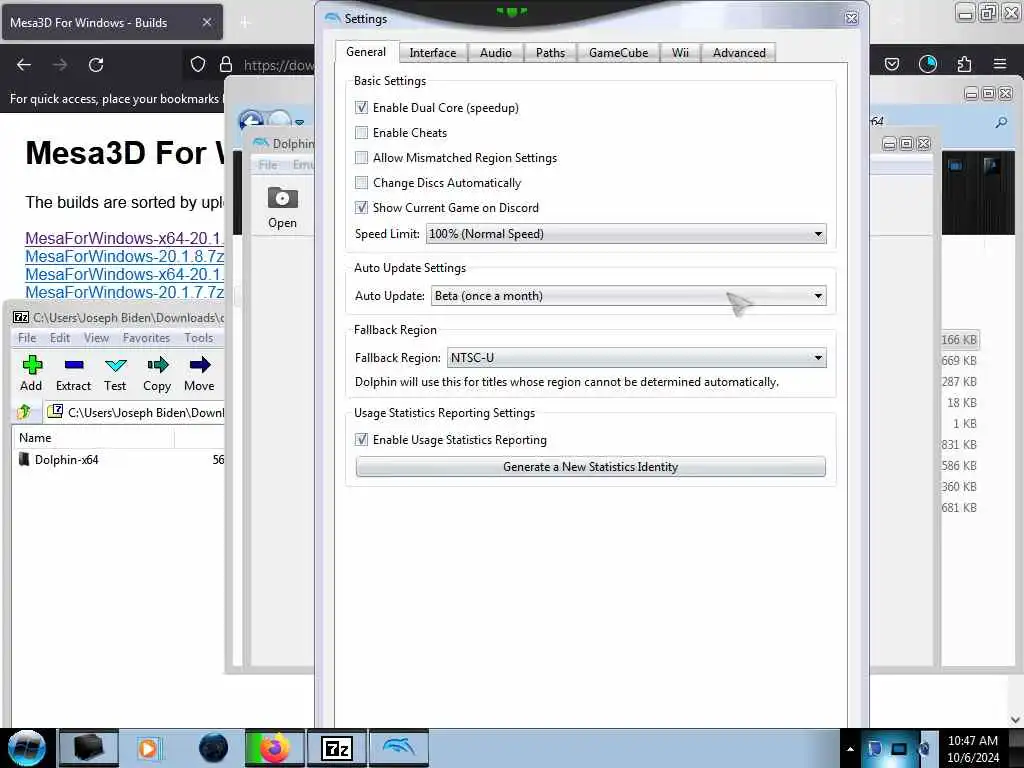This screenshot has height=768, width=1024.
Task: Switch to the Advanced tab
Action: point(739,53)
